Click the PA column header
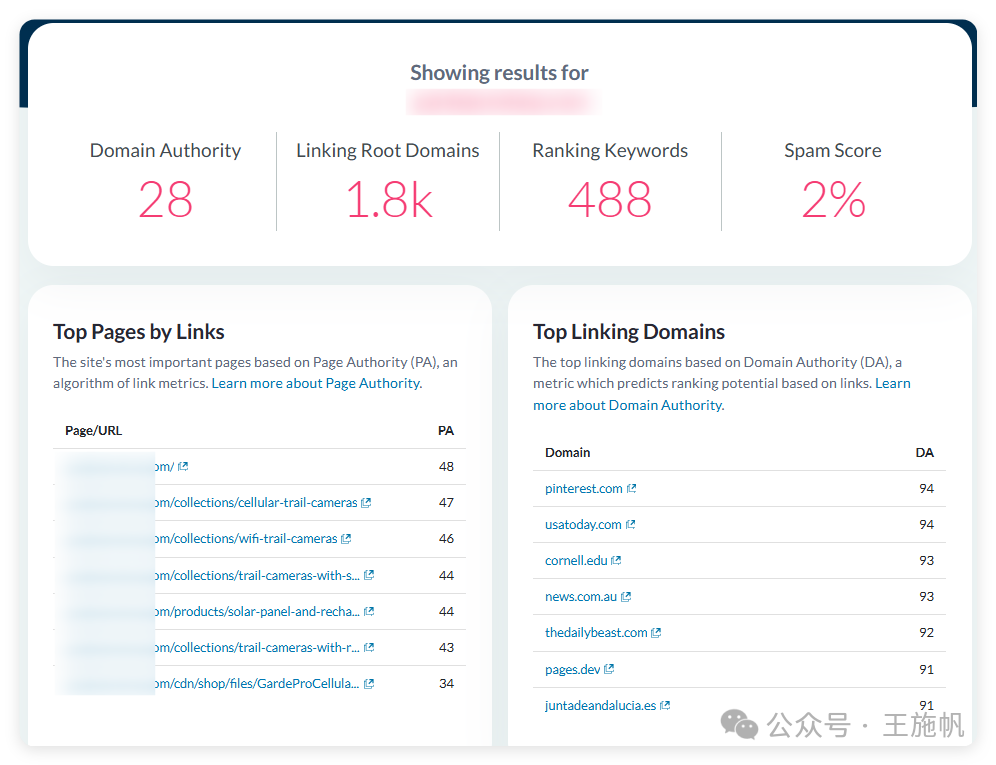This screenshot has width=996, height=765. pos(446,431)
